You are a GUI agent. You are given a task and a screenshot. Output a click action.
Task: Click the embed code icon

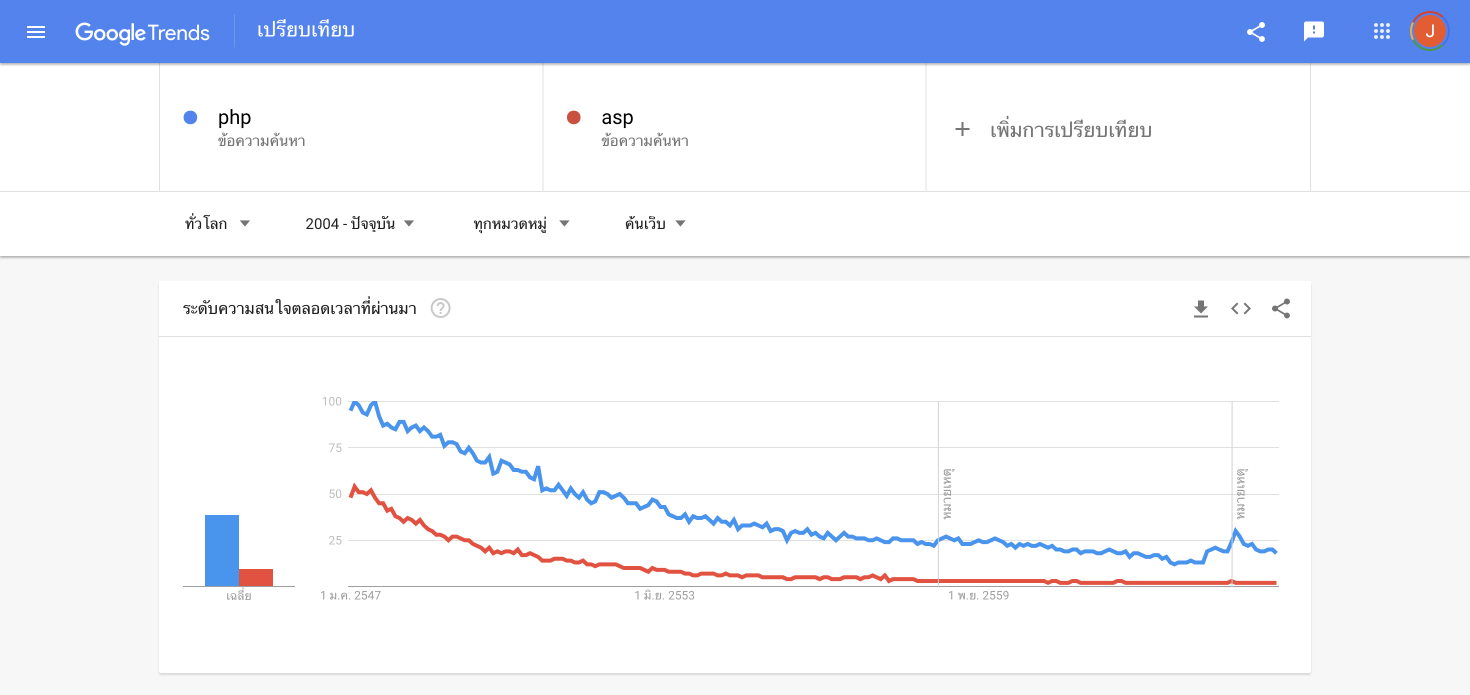(1241, 309)
